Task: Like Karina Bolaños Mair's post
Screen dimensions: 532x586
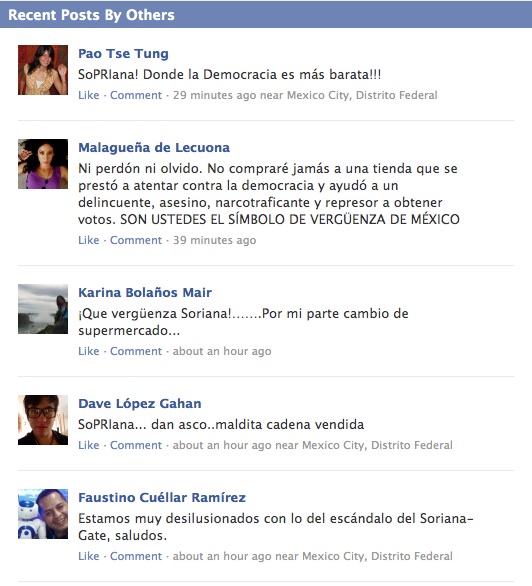Action: pos(89,351)
